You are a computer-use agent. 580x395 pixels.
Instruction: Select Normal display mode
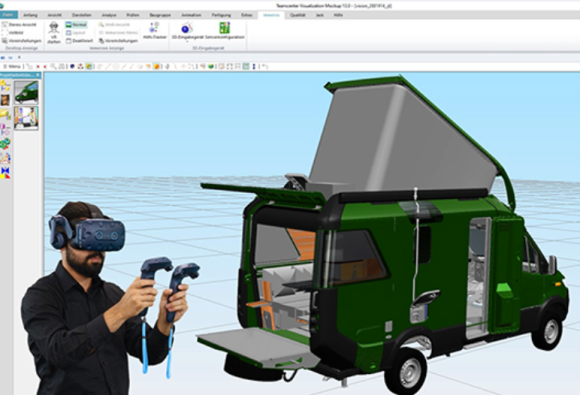click(x=77, y=25)
